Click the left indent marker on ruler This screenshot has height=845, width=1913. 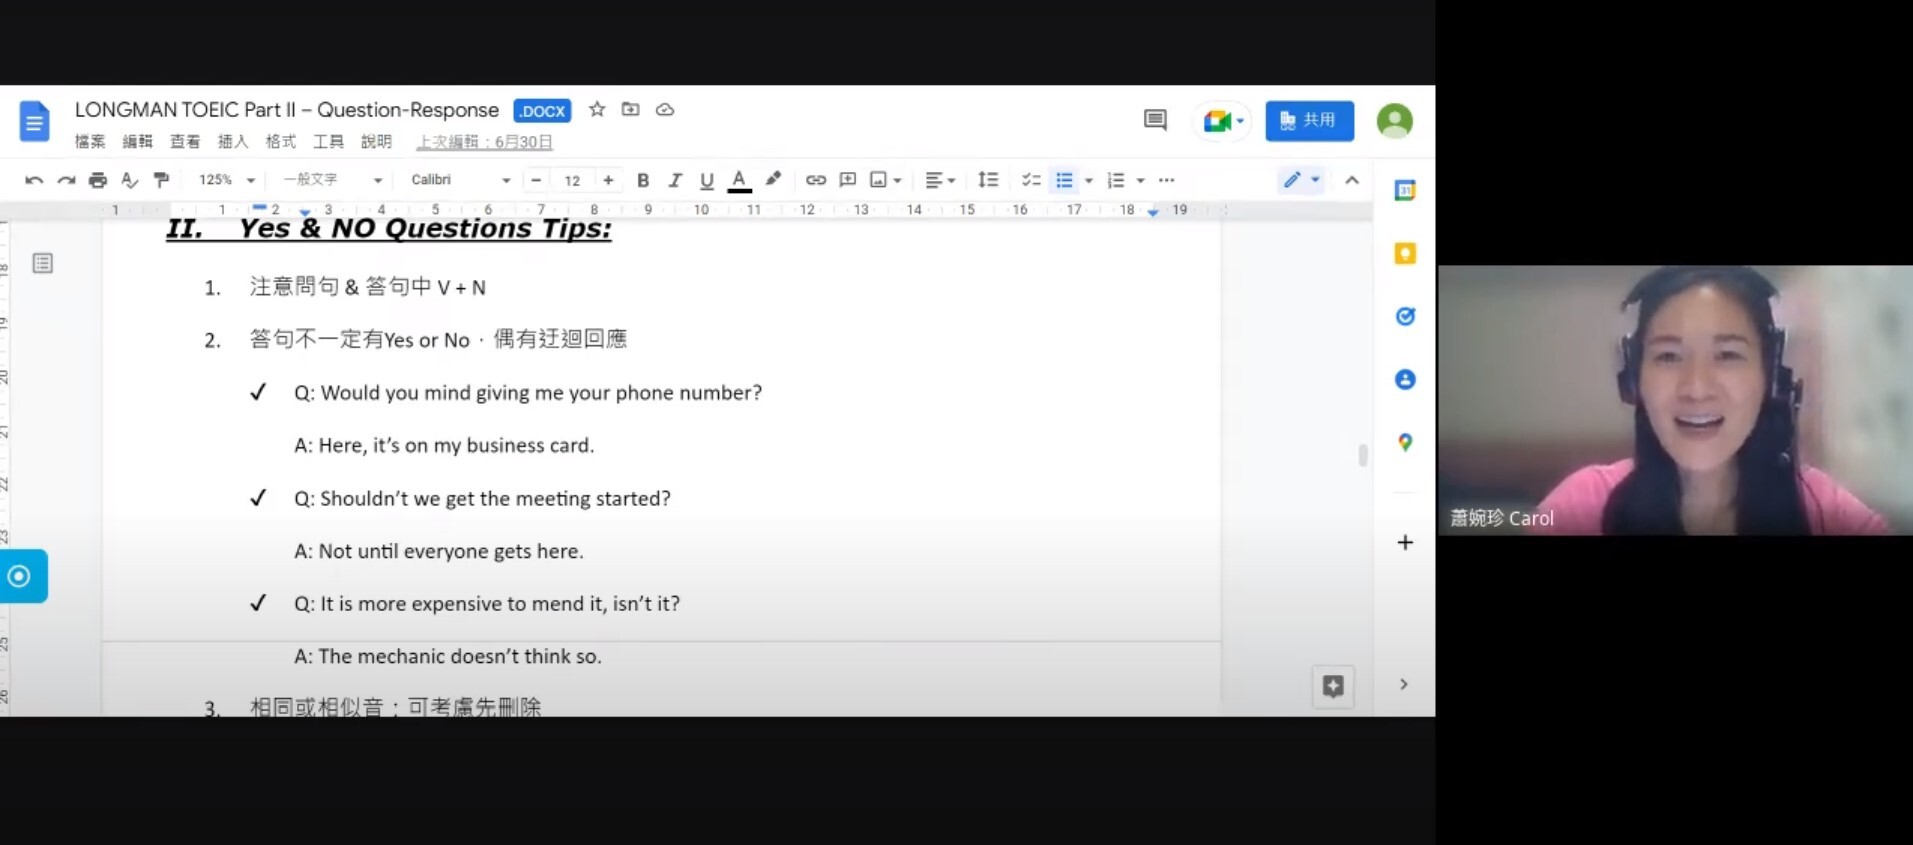click(305, 212)
